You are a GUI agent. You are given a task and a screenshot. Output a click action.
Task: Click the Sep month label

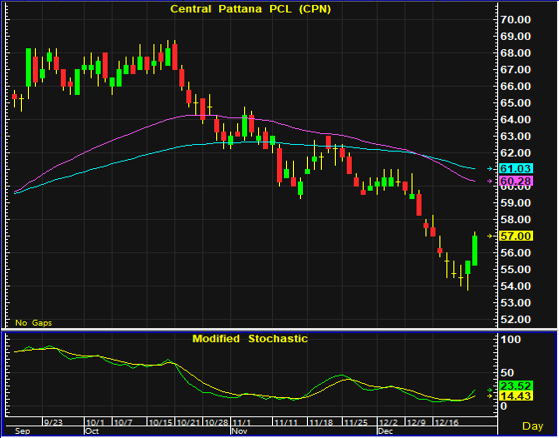point(22,431)
